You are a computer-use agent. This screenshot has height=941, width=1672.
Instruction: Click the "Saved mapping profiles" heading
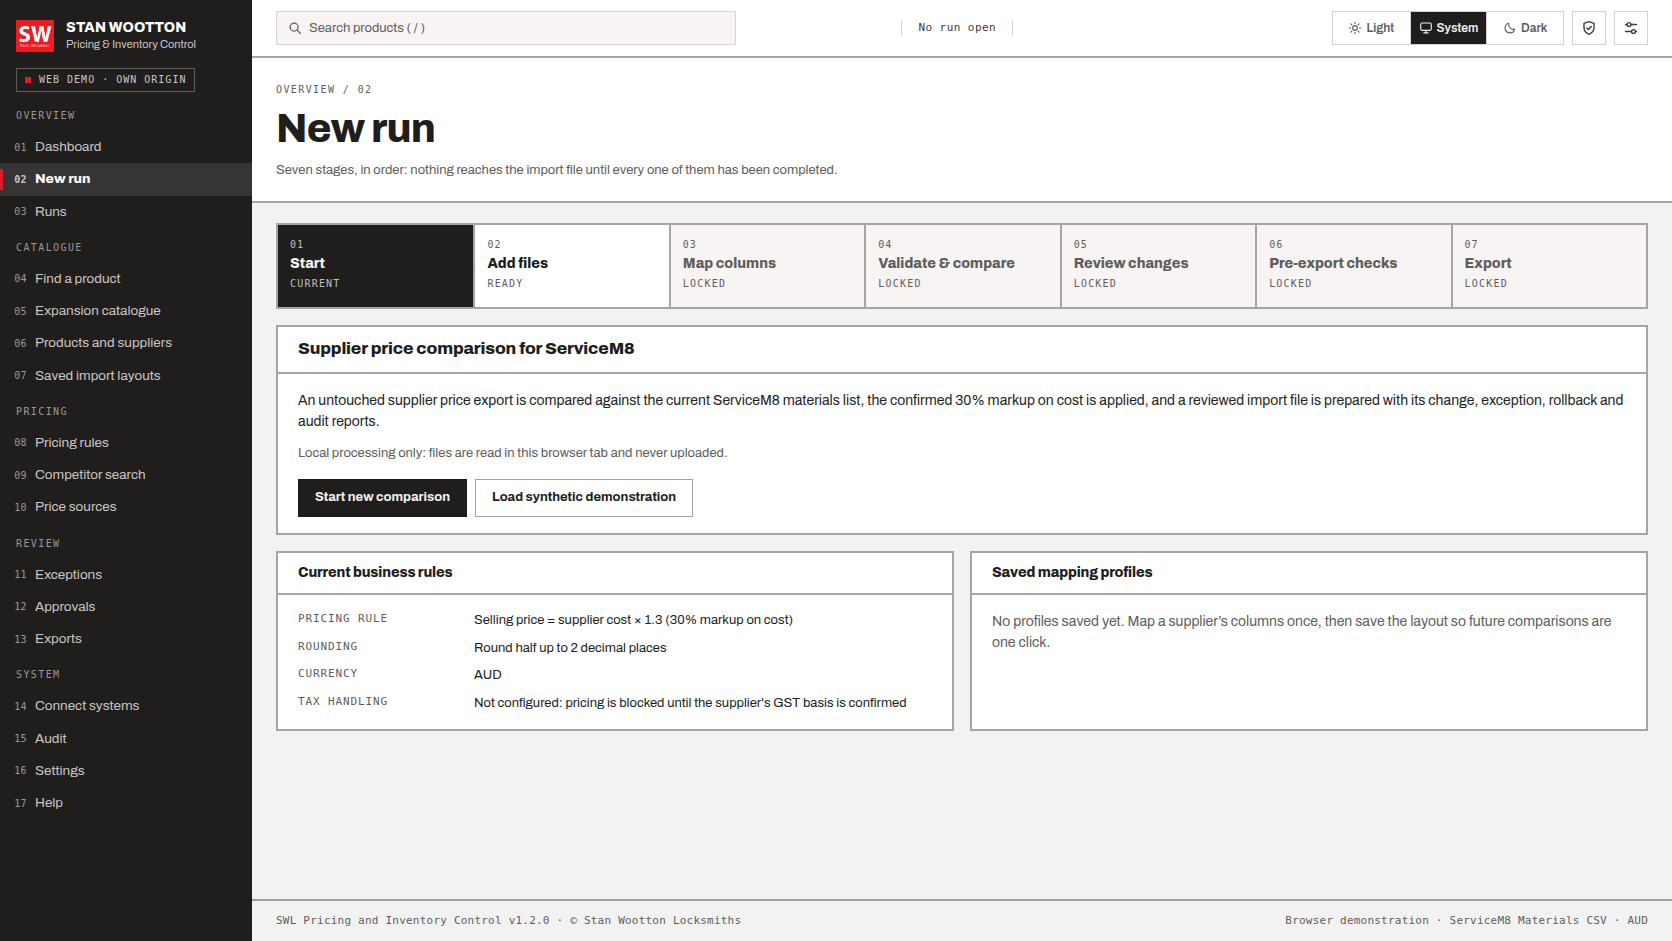(x=1072, y=572)
